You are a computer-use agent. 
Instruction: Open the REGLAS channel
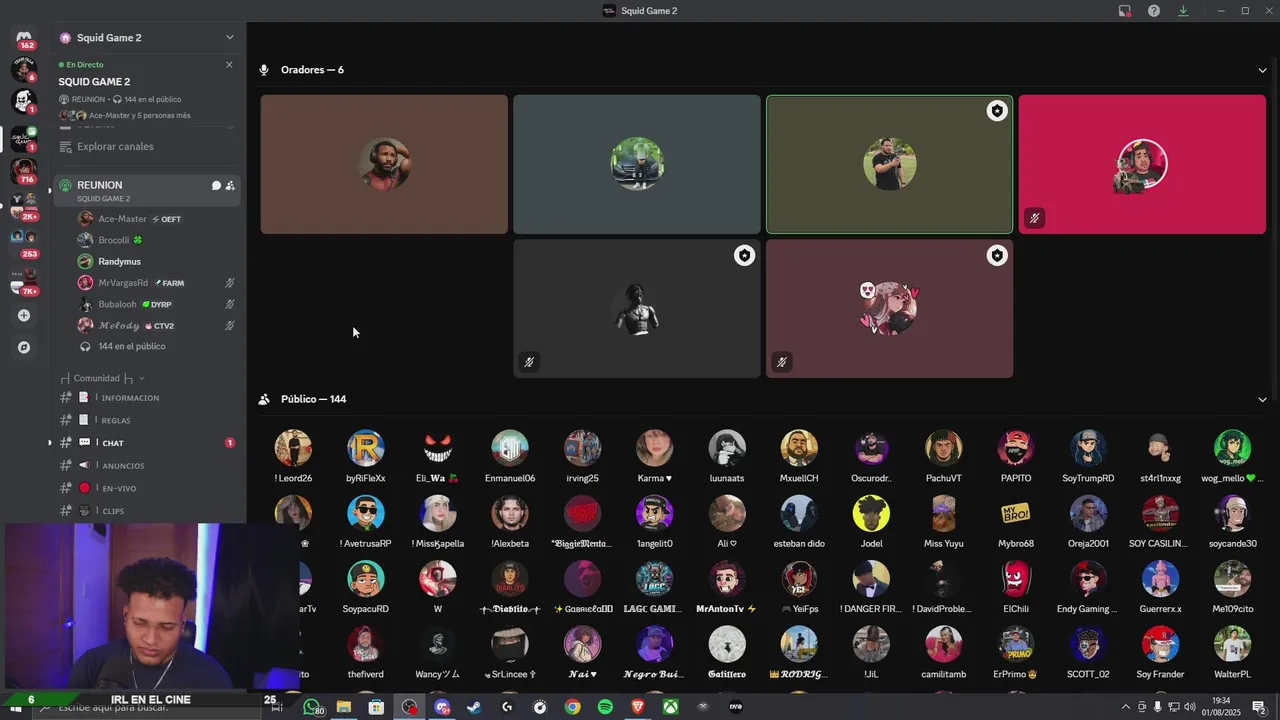click(147, 420)
